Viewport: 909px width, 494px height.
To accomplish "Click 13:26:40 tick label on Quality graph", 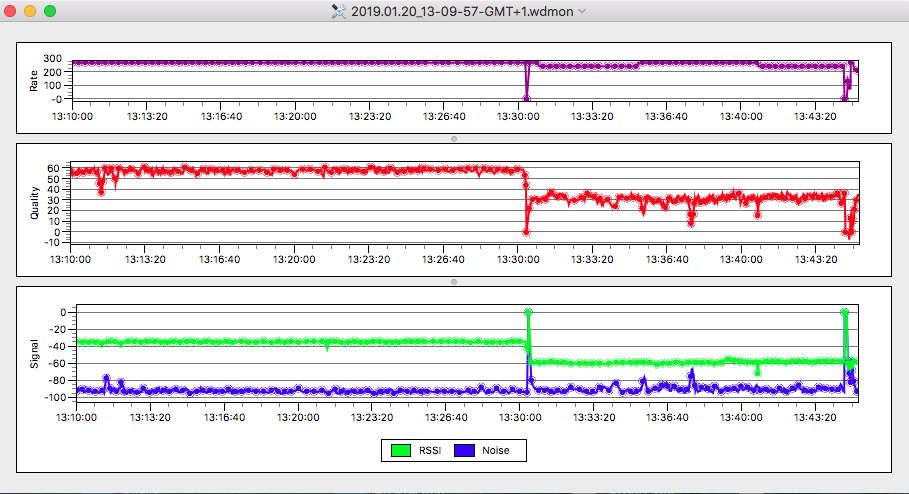I will [443, 260].
